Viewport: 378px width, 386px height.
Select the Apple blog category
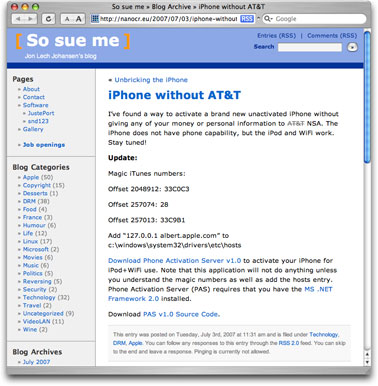click(x=31, y=177)
